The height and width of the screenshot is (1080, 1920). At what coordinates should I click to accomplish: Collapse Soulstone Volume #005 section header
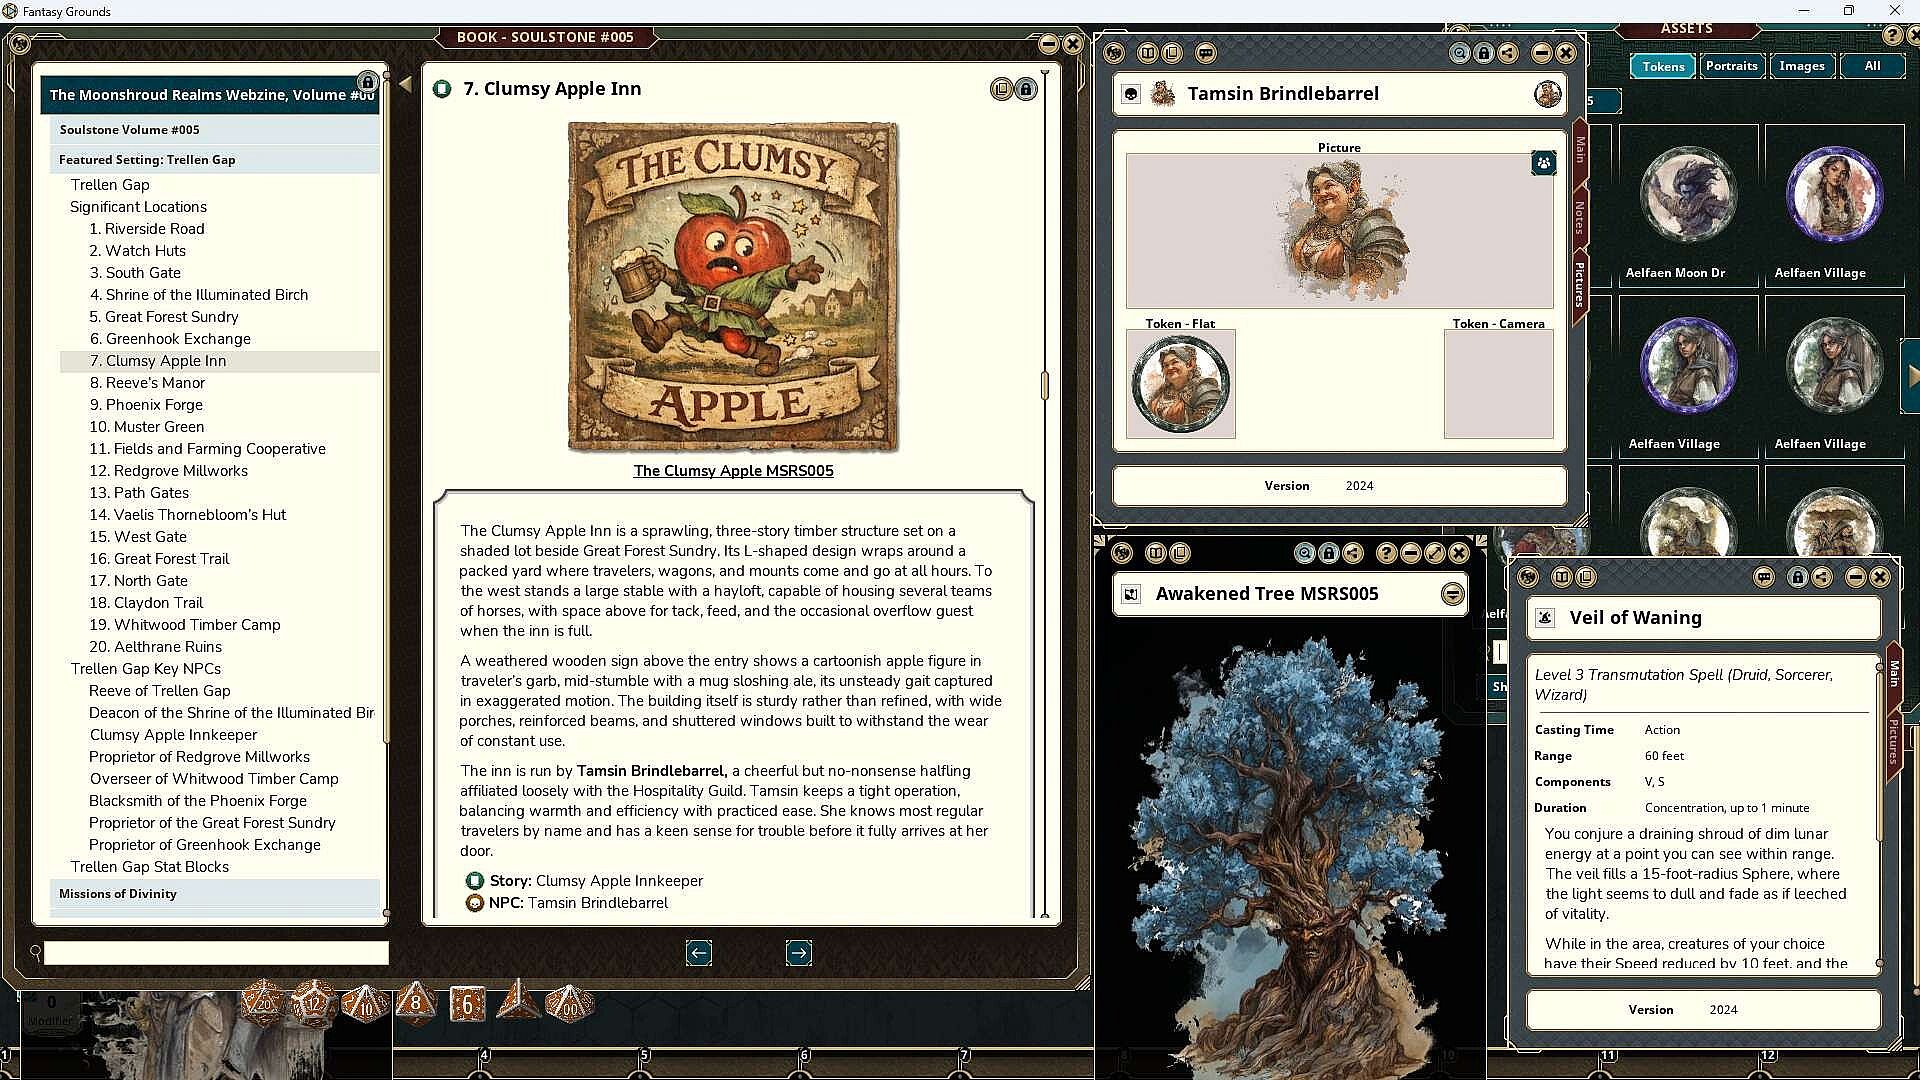[x=214, y=129]
